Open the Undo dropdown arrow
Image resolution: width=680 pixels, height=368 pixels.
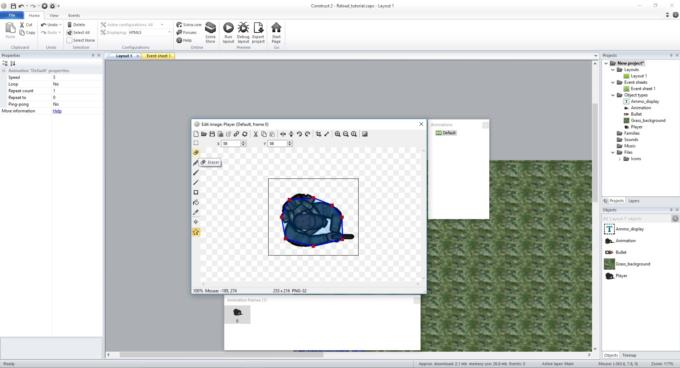60,25
